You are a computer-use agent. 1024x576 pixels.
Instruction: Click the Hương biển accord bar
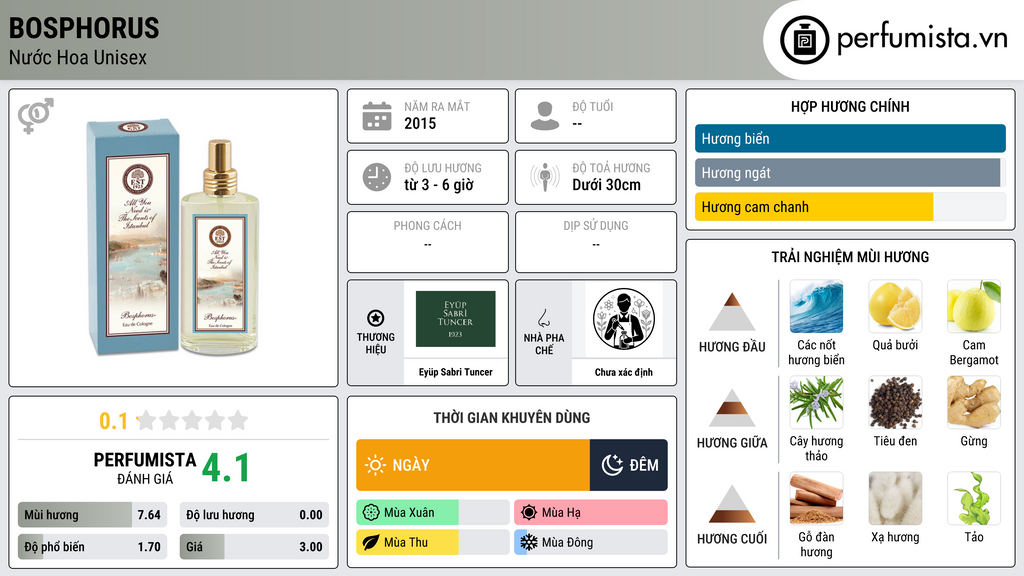coord(850,138)
